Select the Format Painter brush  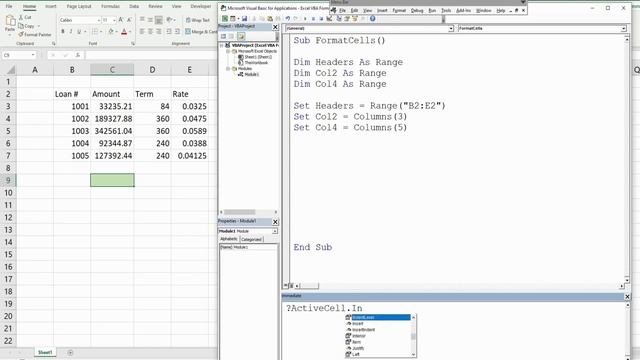coord(21,35)
